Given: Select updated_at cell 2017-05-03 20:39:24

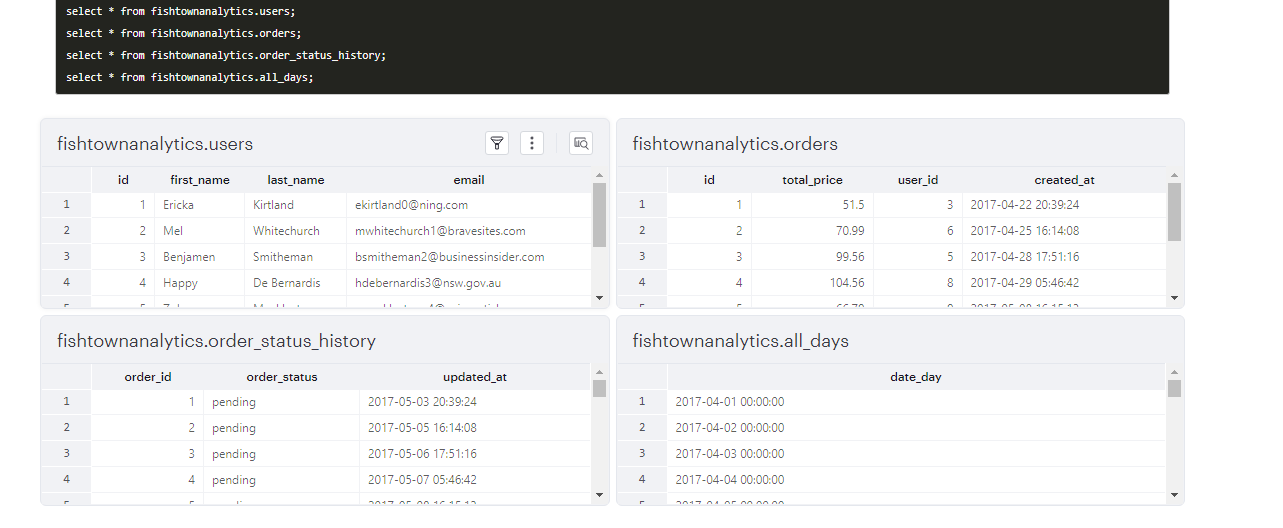Looking at the screenshot, I should 475,402.
